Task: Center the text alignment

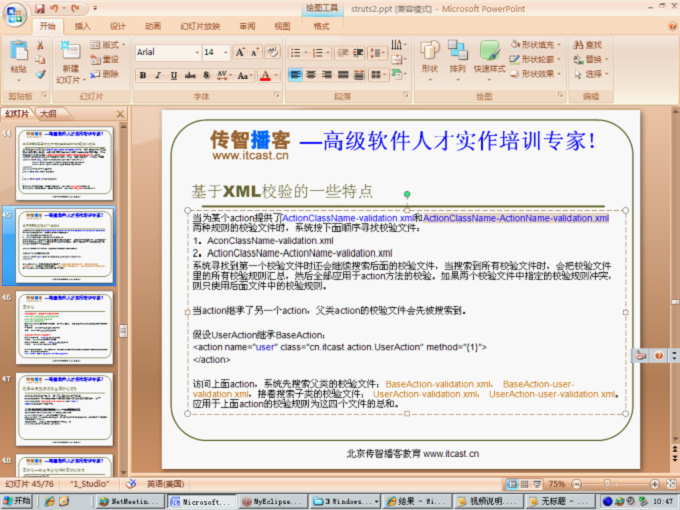Action: pyautogui.click(x=311, y=75)
